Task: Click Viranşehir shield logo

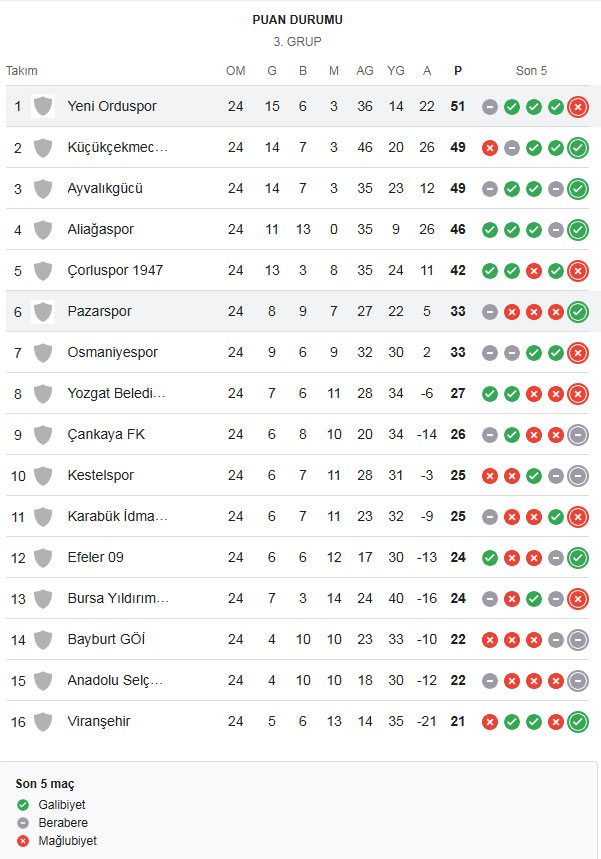Action: (43, 721)
